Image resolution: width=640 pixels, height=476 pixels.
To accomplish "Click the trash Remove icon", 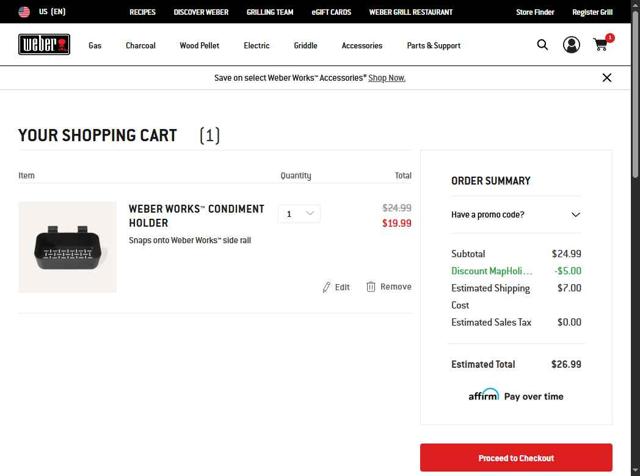I will pos(371,287).
